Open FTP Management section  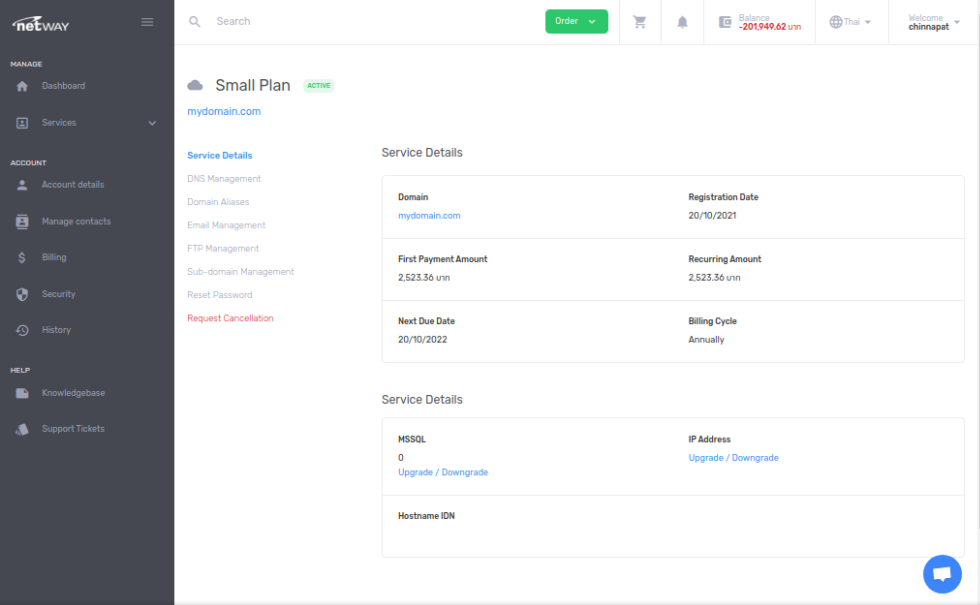[223, 248]
